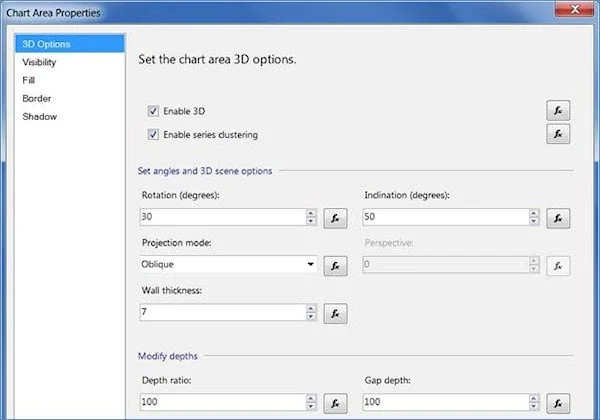Go to the Border page
600x420 pixels.
[x=70, y=98]
